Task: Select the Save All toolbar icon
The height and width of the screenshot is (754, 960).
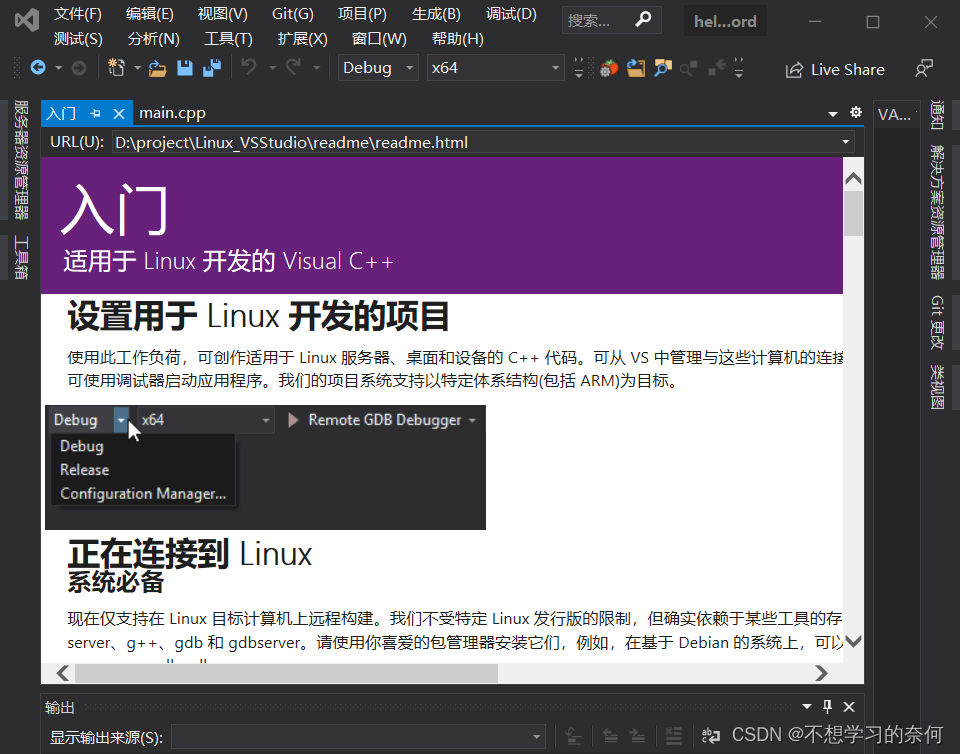Action: [211, 68]
